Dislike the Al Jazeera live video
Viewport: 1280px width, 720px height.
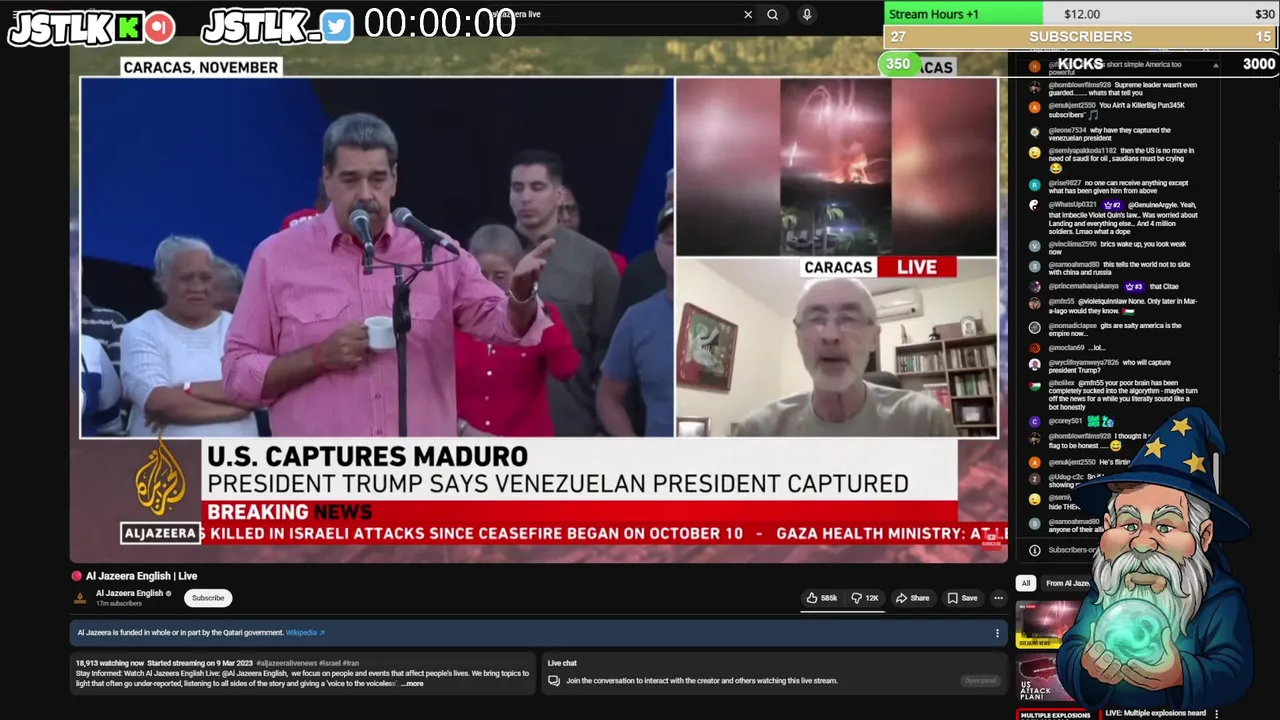point(865,598)
